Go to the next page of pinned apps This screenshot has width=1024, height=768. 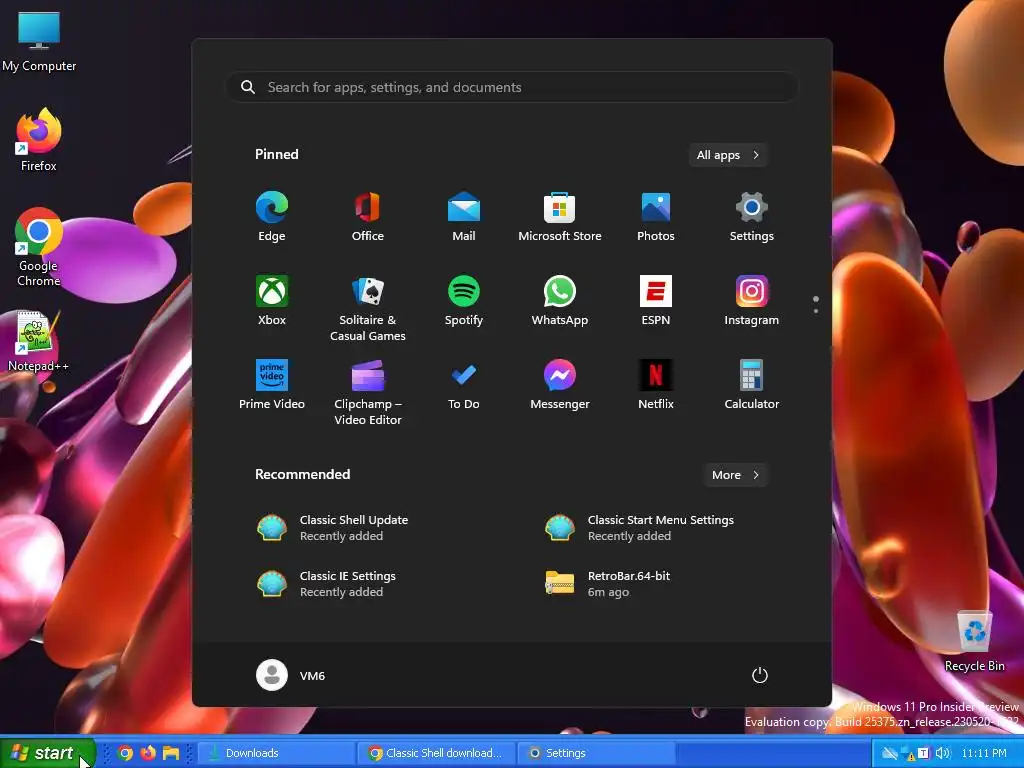coord(816,311)
